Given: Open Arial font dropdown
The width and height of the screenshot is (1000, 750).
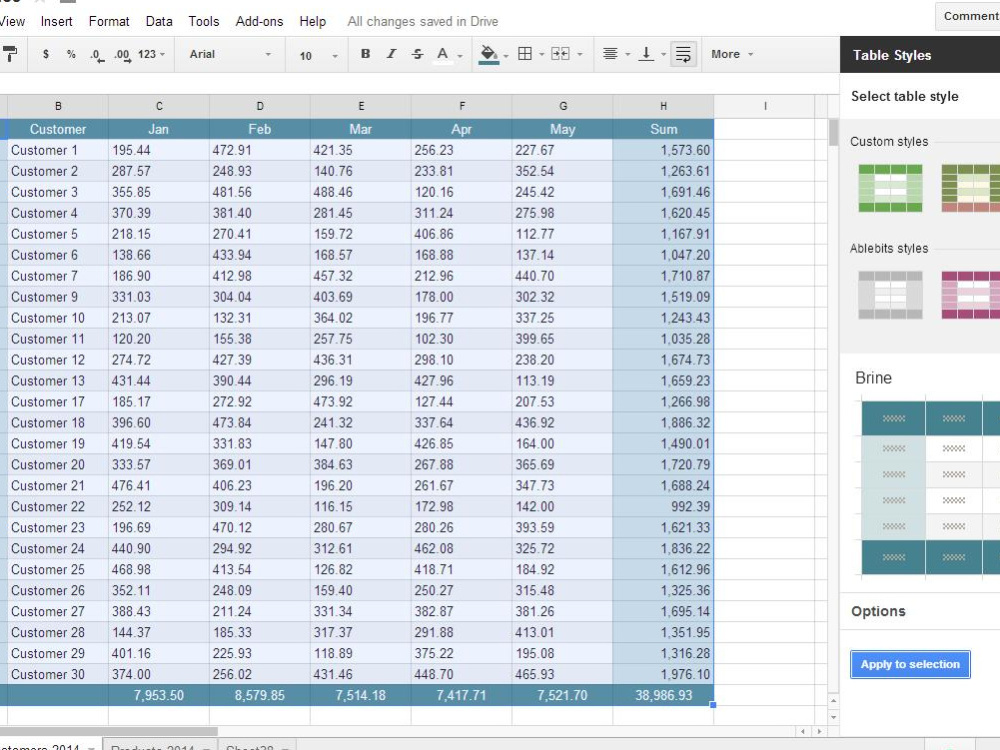Looking at the screenshot, I should [x=230, y=54].
